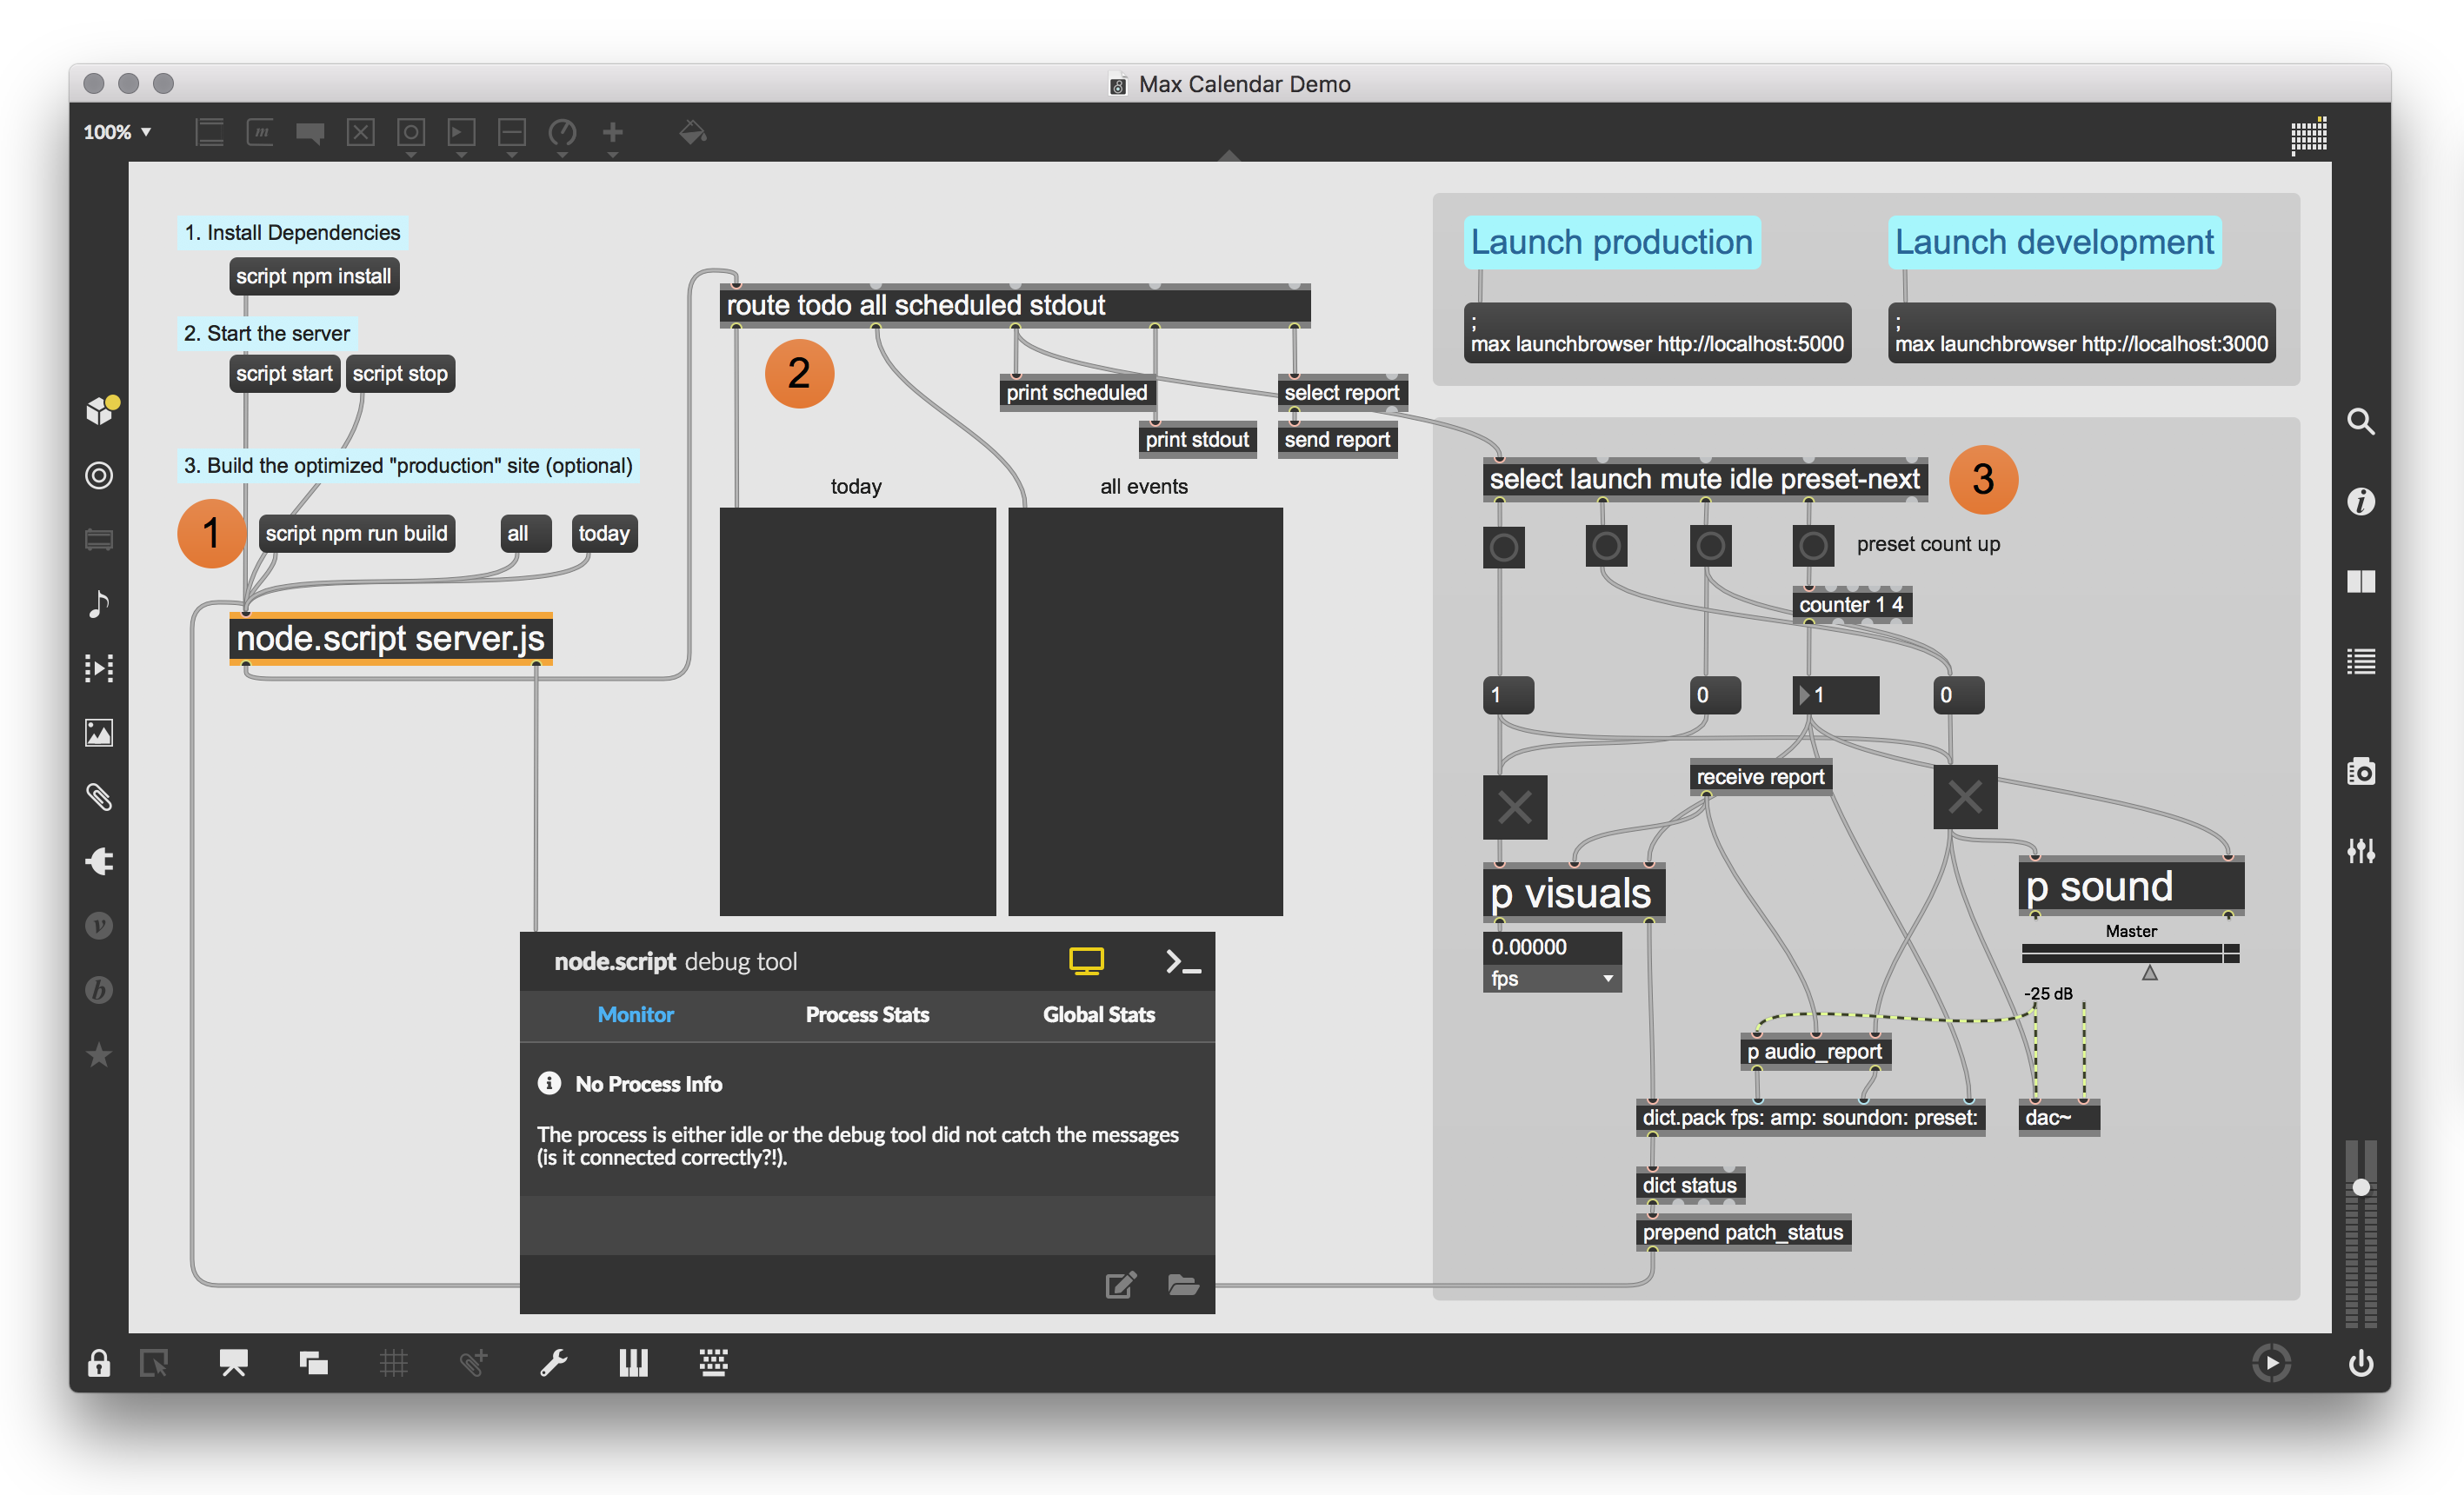Viewport: 2464px width, 1495px height.
Task: Click the number box below counter 1 4
Action: pos(1836,695)
